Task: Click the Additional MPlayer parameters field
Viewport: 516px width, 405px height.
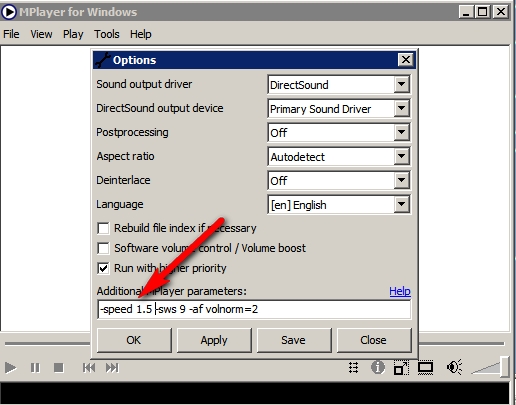Action: (x=254, y=309)
